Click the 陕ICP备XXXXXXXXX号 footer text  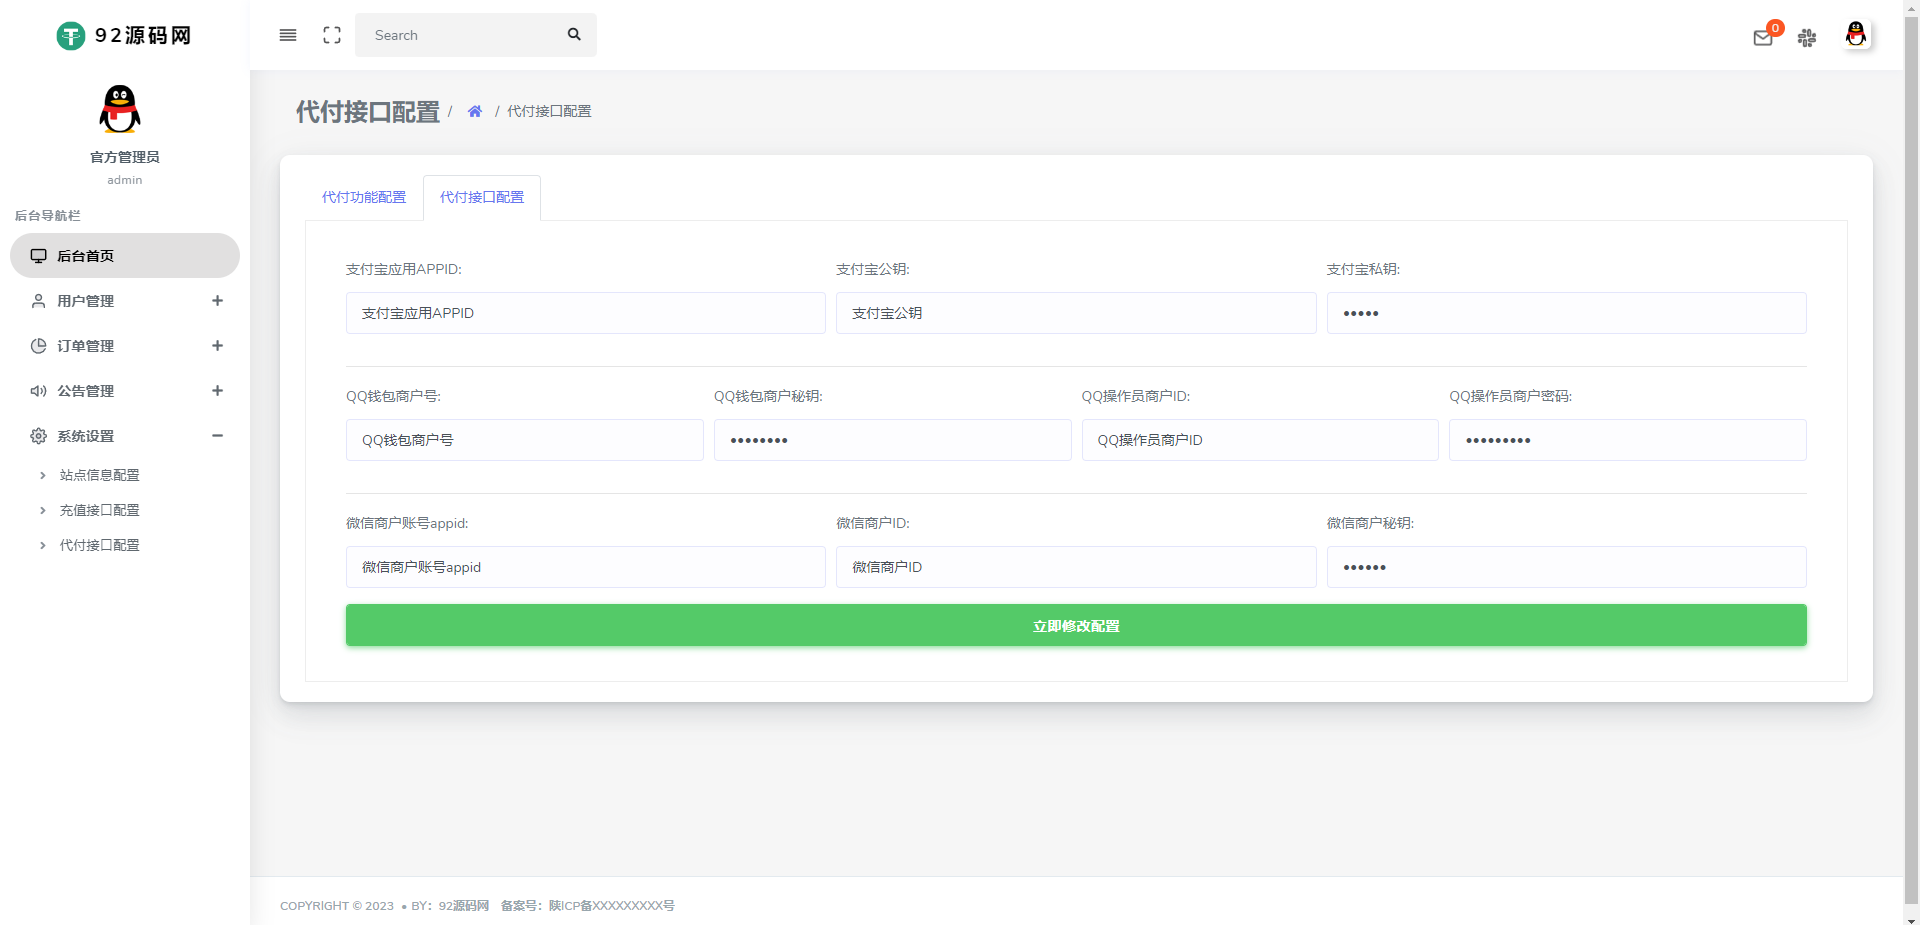(x=612, y=906)
